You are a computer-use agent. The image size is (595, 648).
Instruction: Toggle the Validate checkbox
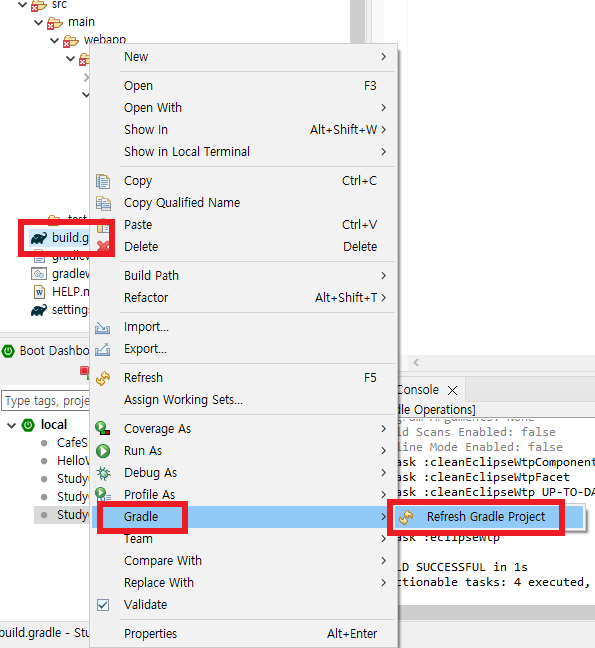(x=103, y=605)
